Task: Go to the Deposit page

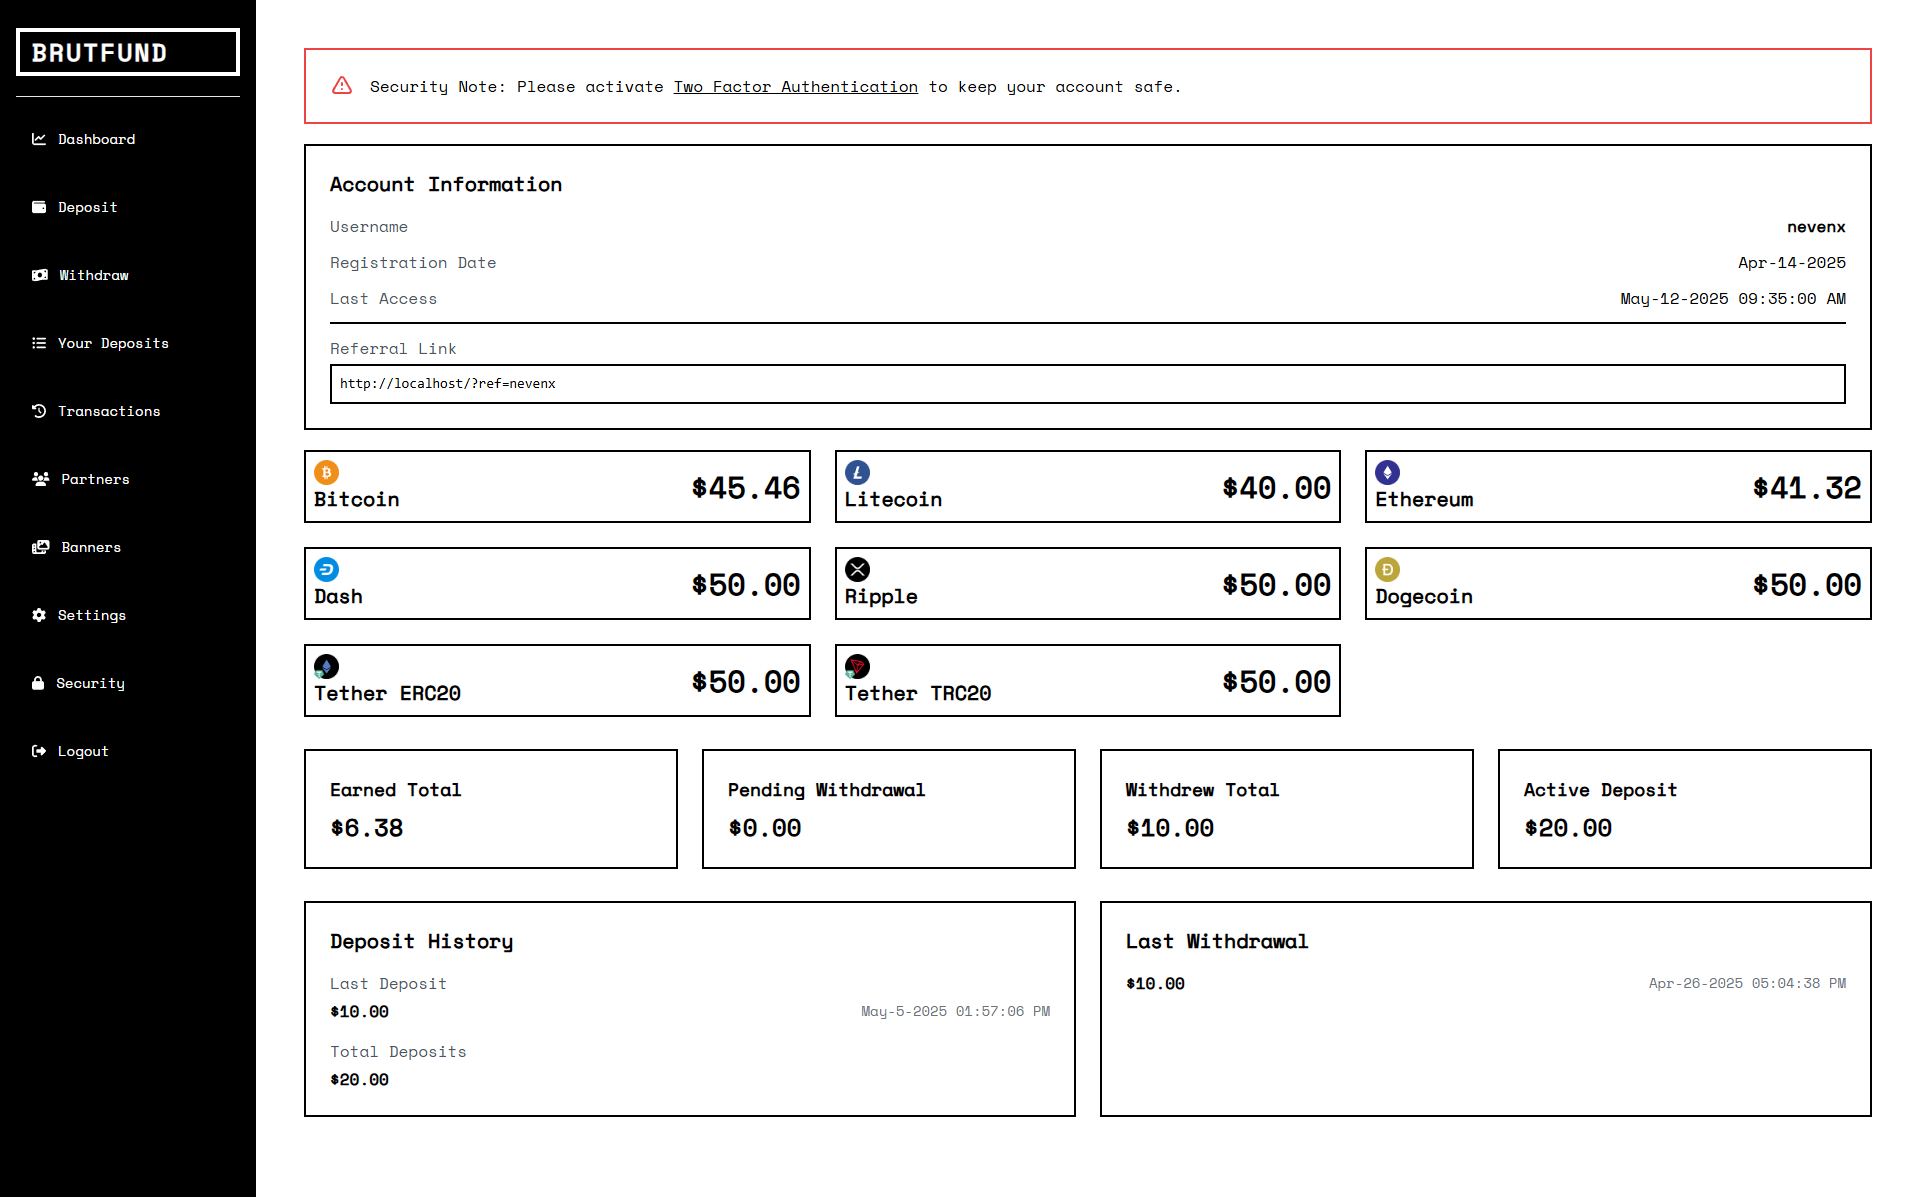Action: [87, 207]
